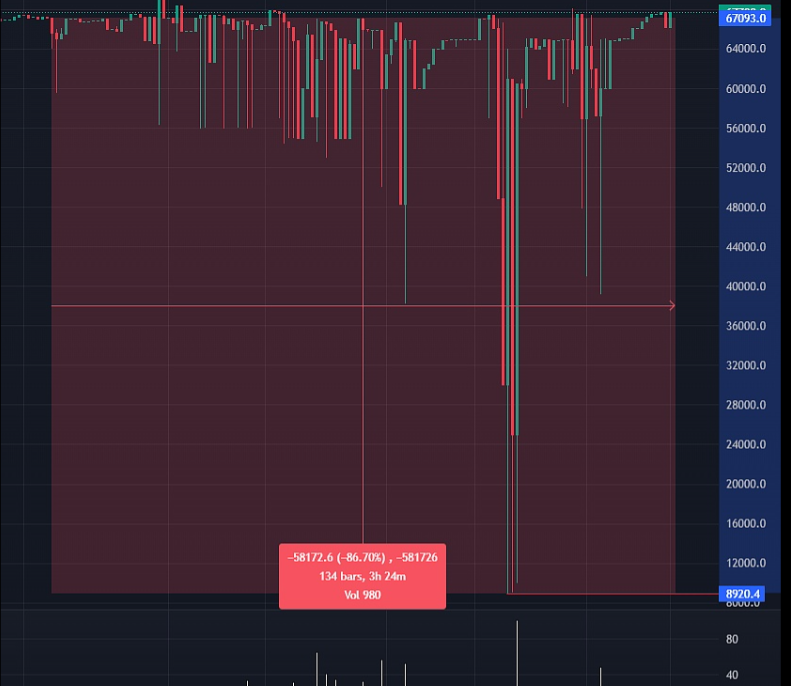The height and width of the screenshot is (686, 791).
Task: Click the blue 8920.4 price label
Action: click(x=744, y=594)
